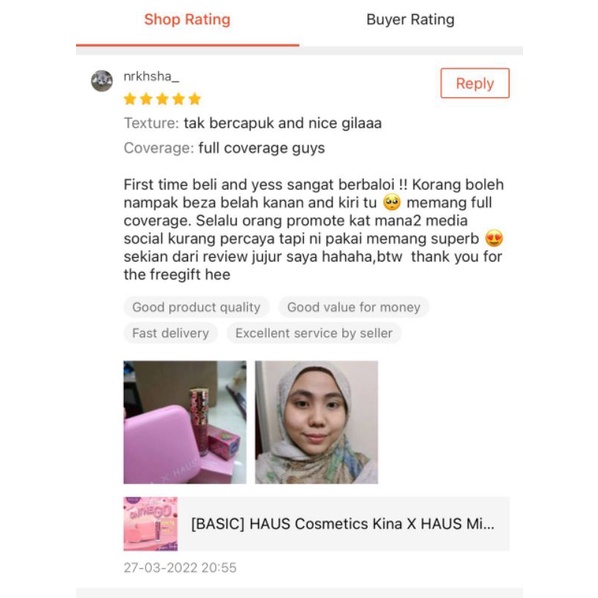Image resolution: width=598 pixels, height=598 pixels.
Task: Open the reviewer selfie photo
Action: click(x=317, y=422)
